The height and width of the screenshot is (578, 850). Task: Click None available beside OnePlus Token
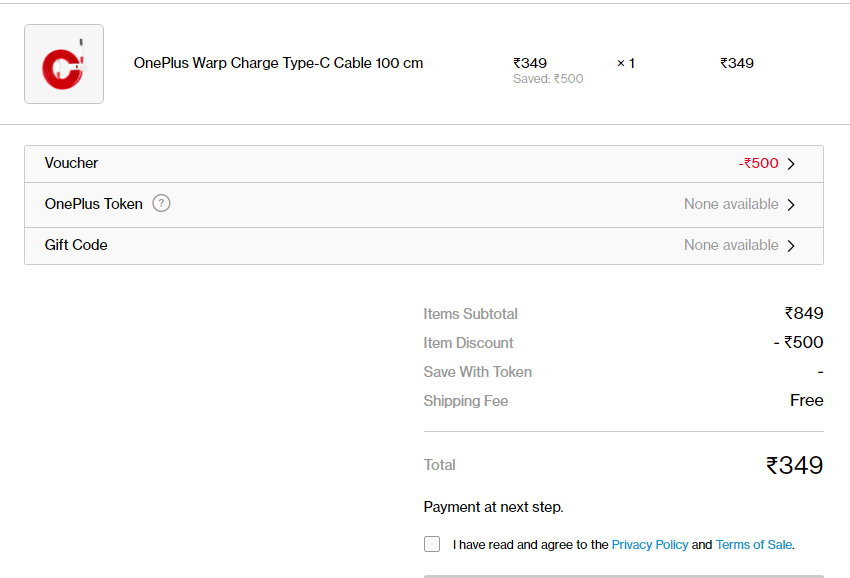coord(731,204)
